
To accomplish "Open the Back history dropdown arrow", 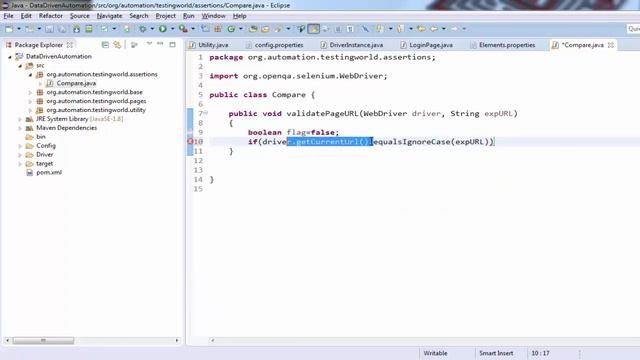I will pyautogui.click(x=444, y=29).
